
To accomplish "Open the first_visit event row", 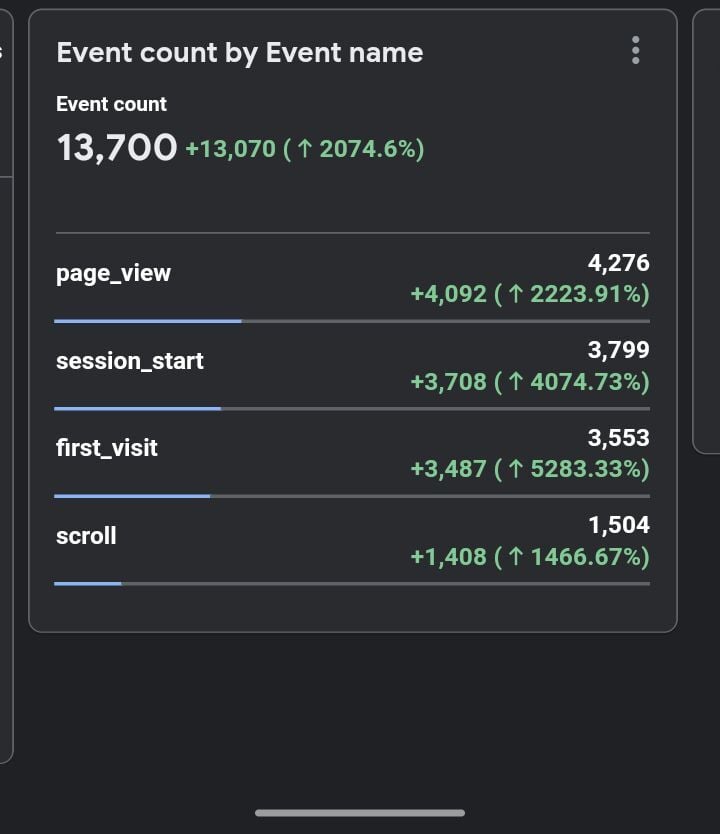I will [x=107, y=448].
